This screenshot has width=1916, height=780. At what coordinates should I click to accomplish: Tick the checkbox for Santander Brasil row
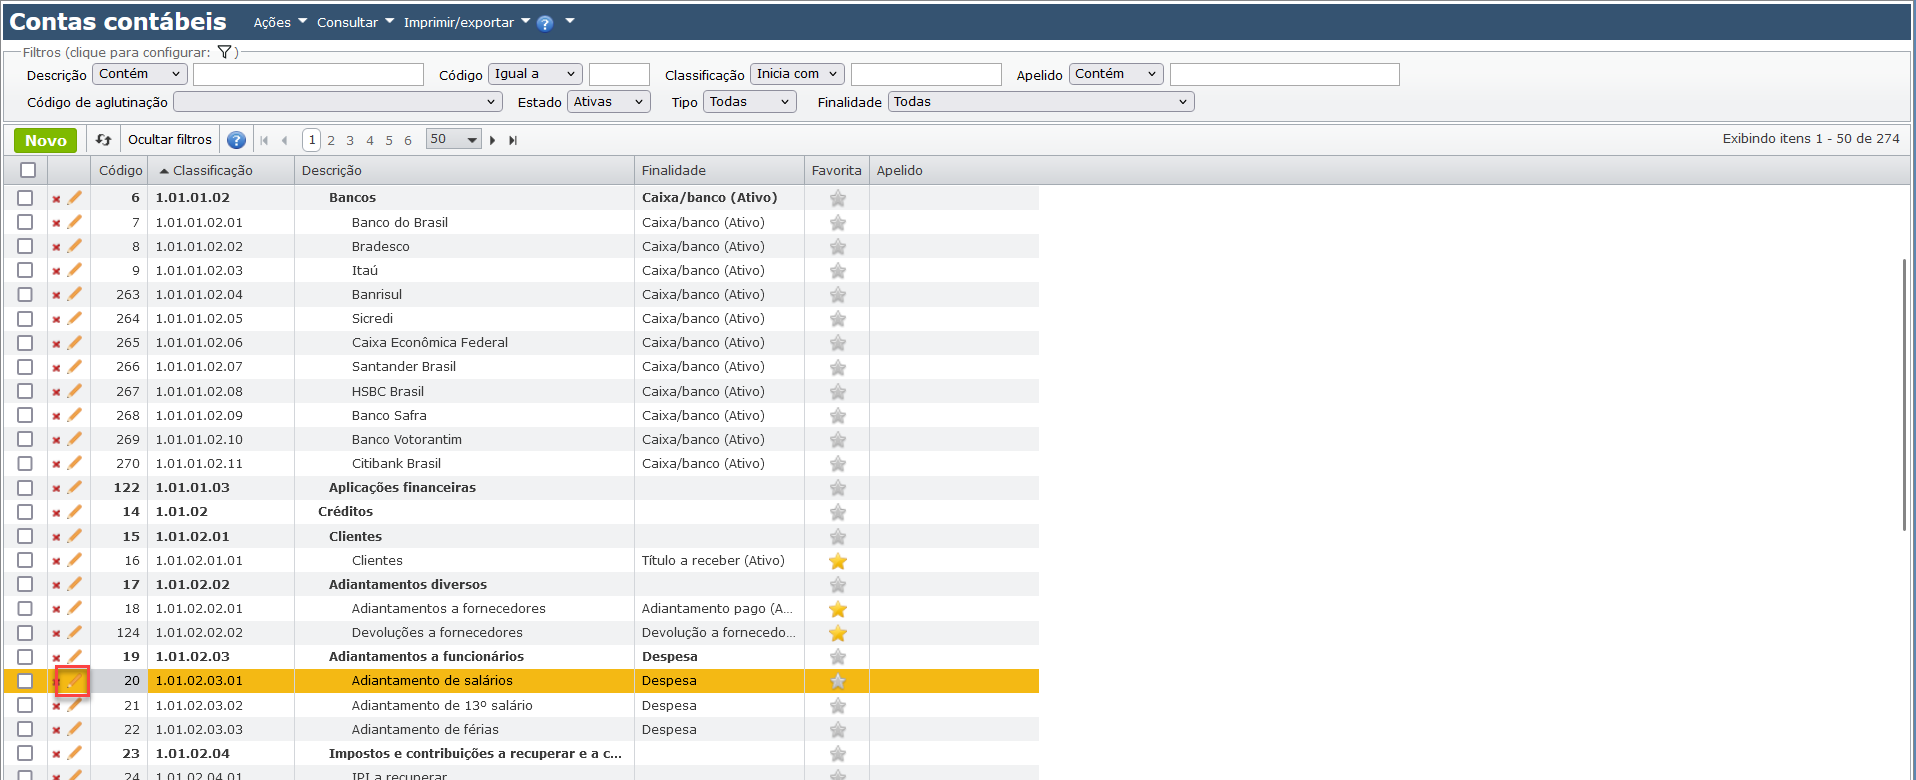tap(25, 367)
